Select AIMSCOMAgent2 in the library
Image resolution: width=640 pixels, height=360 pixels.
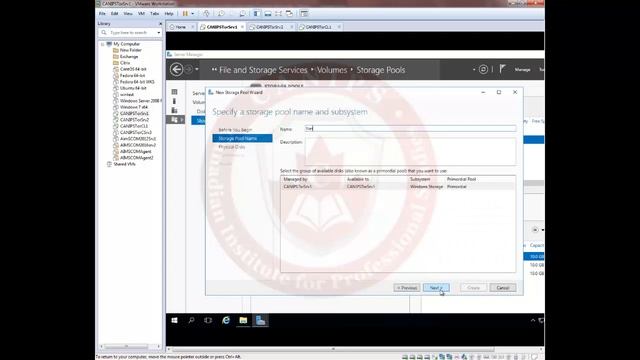pyautogui.click(x=136, y=158)
